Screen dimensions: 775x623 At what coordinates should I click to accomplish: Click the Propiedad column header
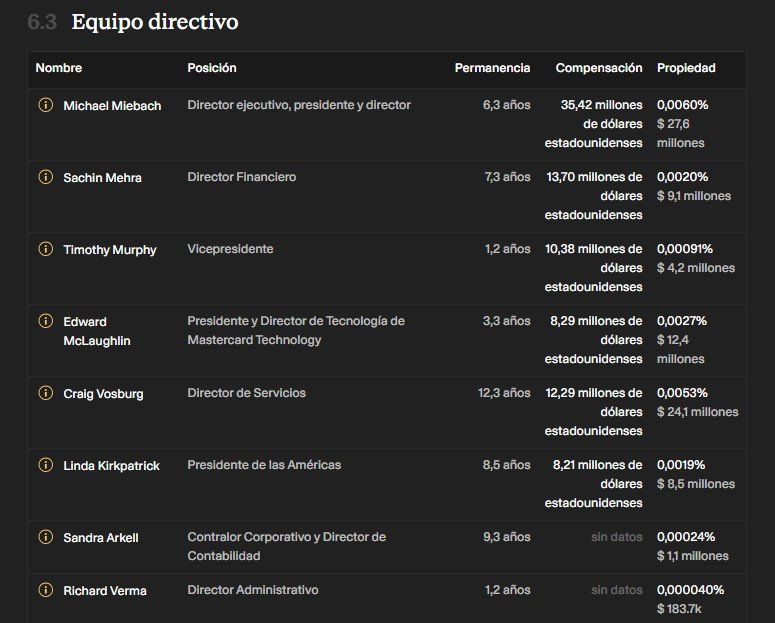point(686,68)
